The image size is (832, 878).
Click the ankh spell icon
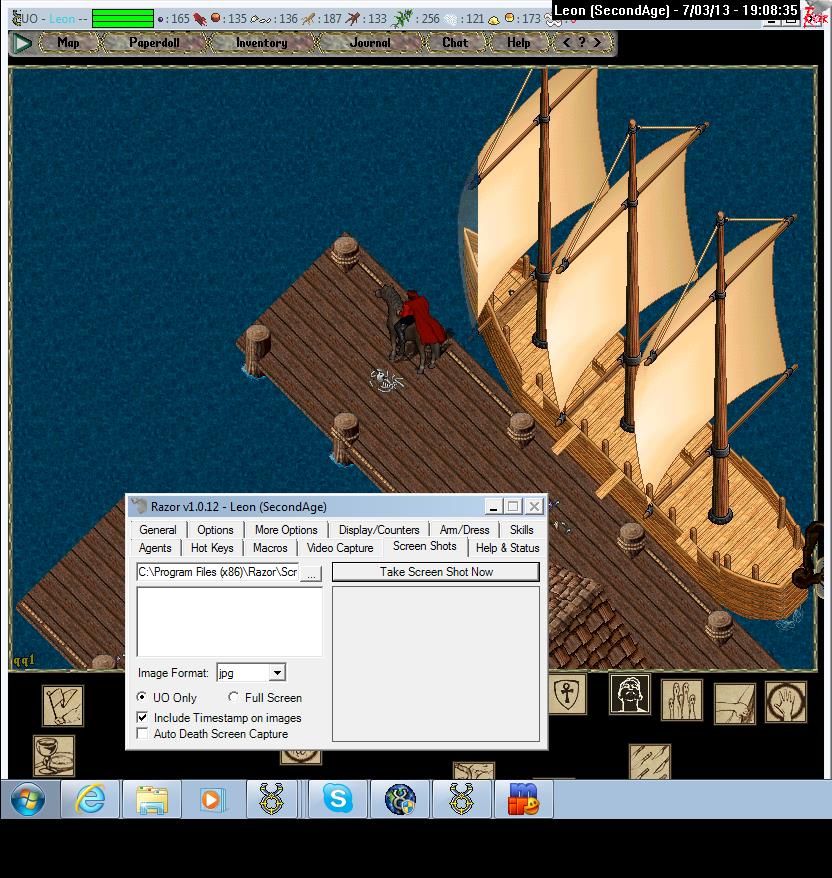tap(566, 694)
